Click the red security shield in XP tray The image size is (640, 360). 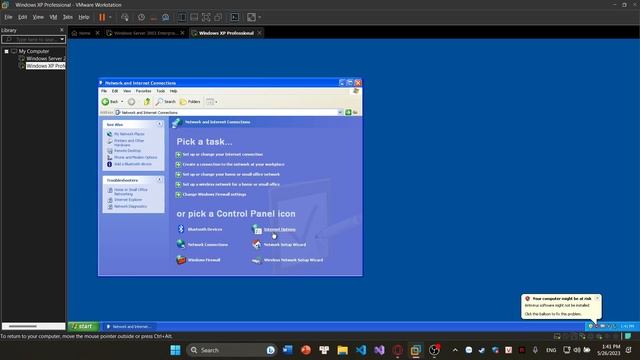[597, 326]
